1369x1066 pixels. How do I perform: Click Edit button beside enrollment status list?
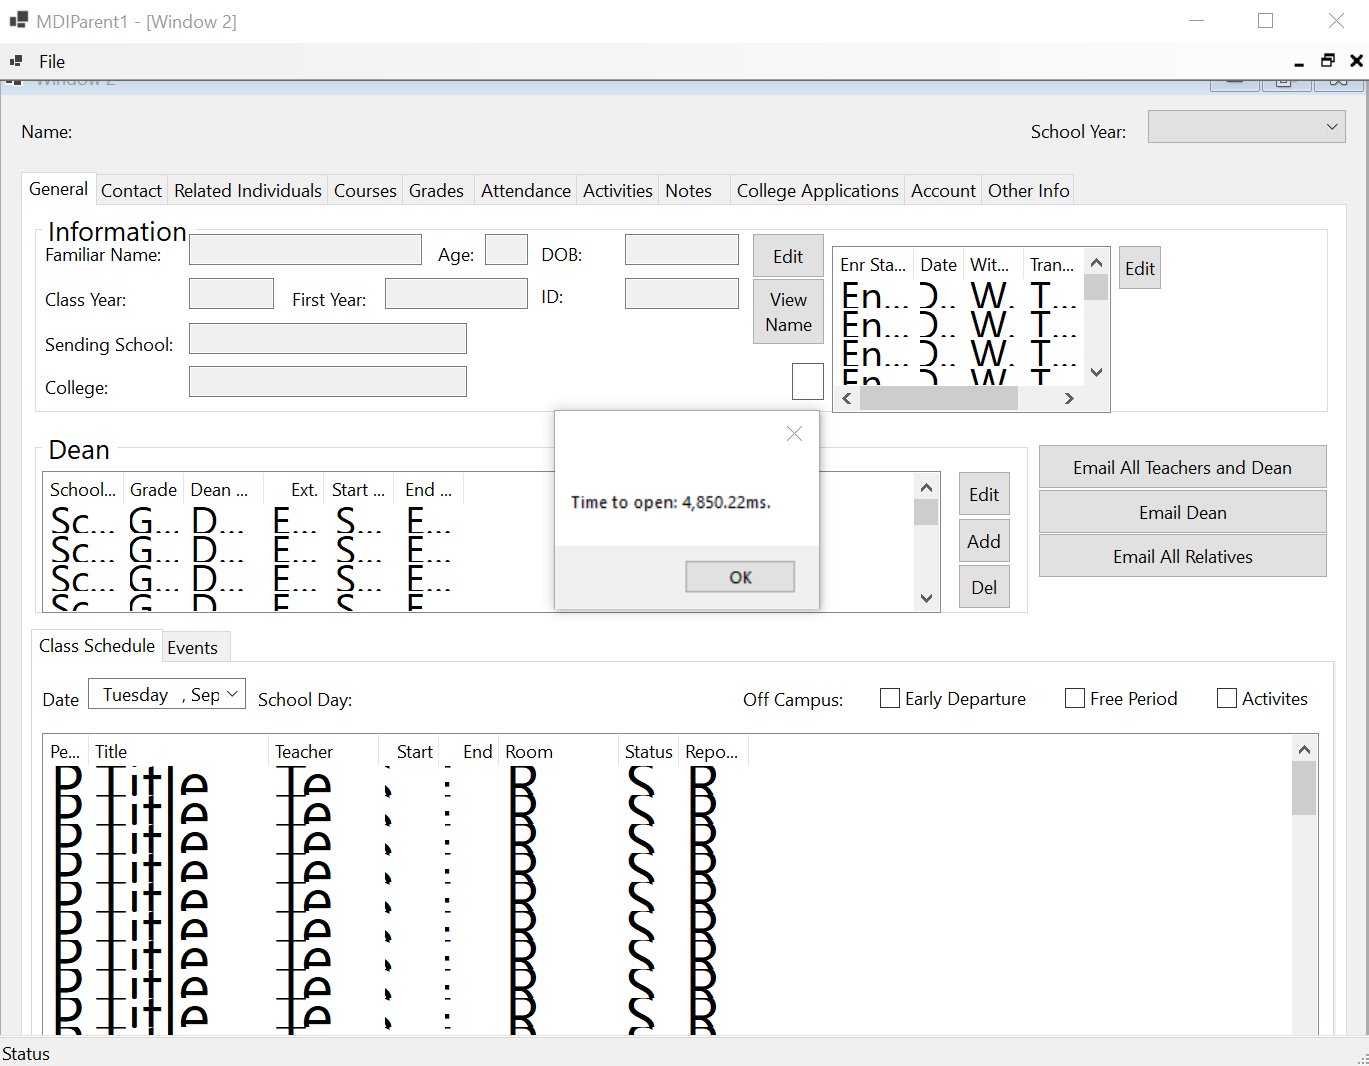point(1140,268)
